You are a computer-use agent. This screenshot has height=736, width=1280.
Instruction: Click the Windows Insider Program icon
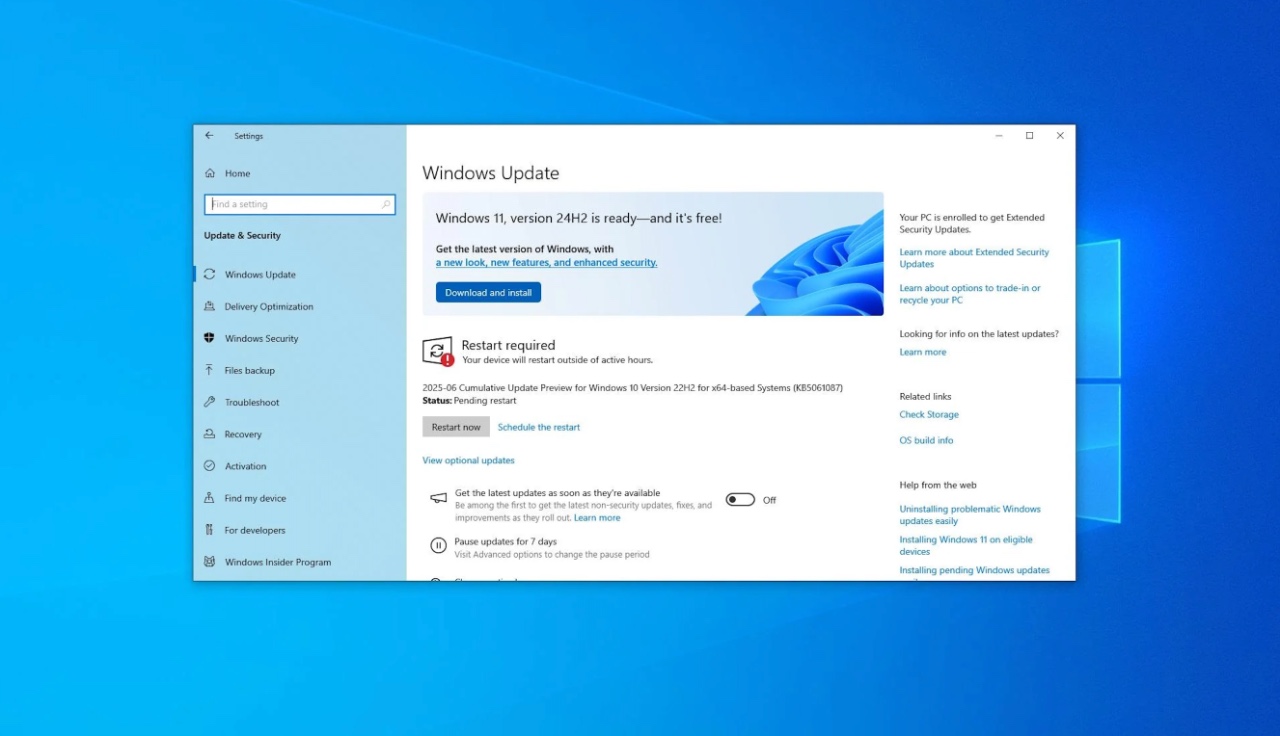point(210,562)
